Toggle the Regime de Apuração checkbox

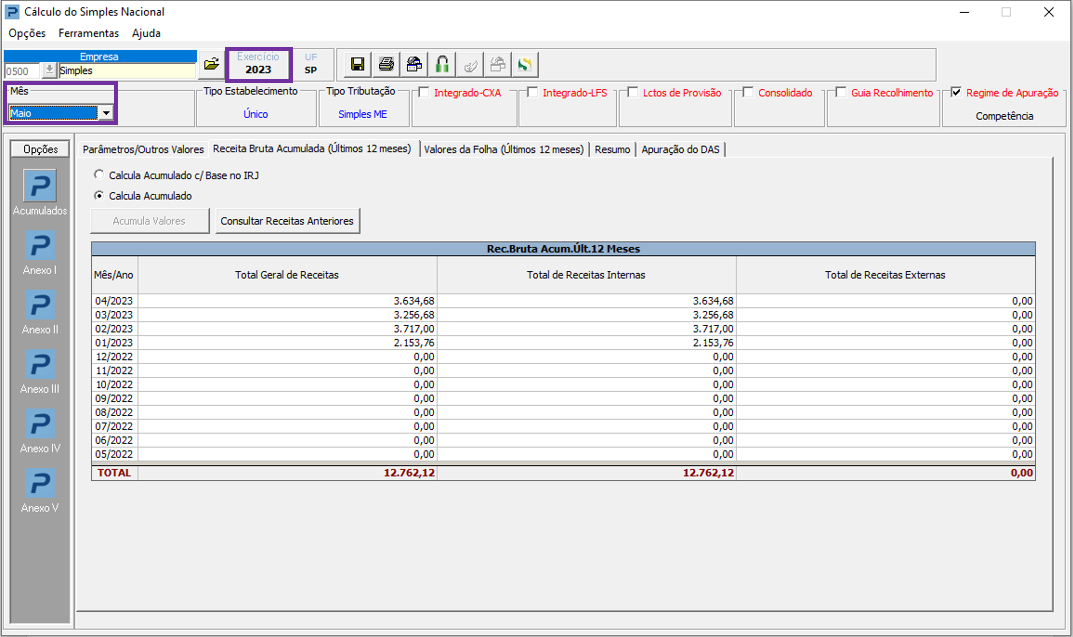(x=956, y=92)
